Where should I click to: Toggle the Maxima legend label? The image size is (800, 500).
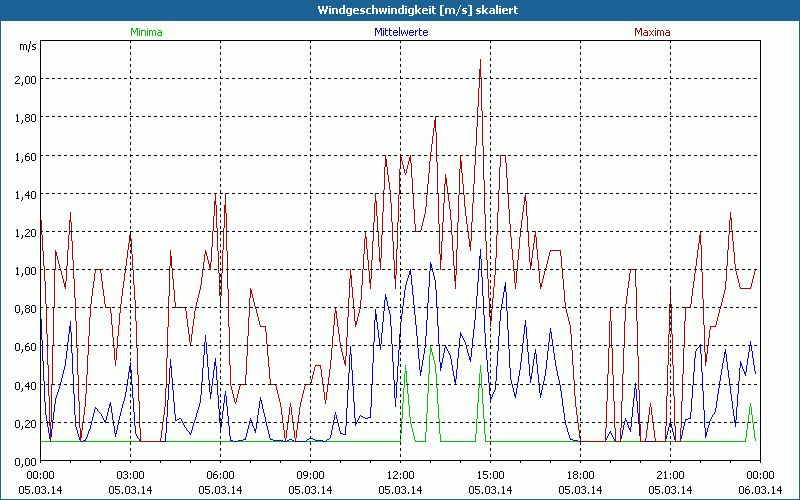coord(652,32)
